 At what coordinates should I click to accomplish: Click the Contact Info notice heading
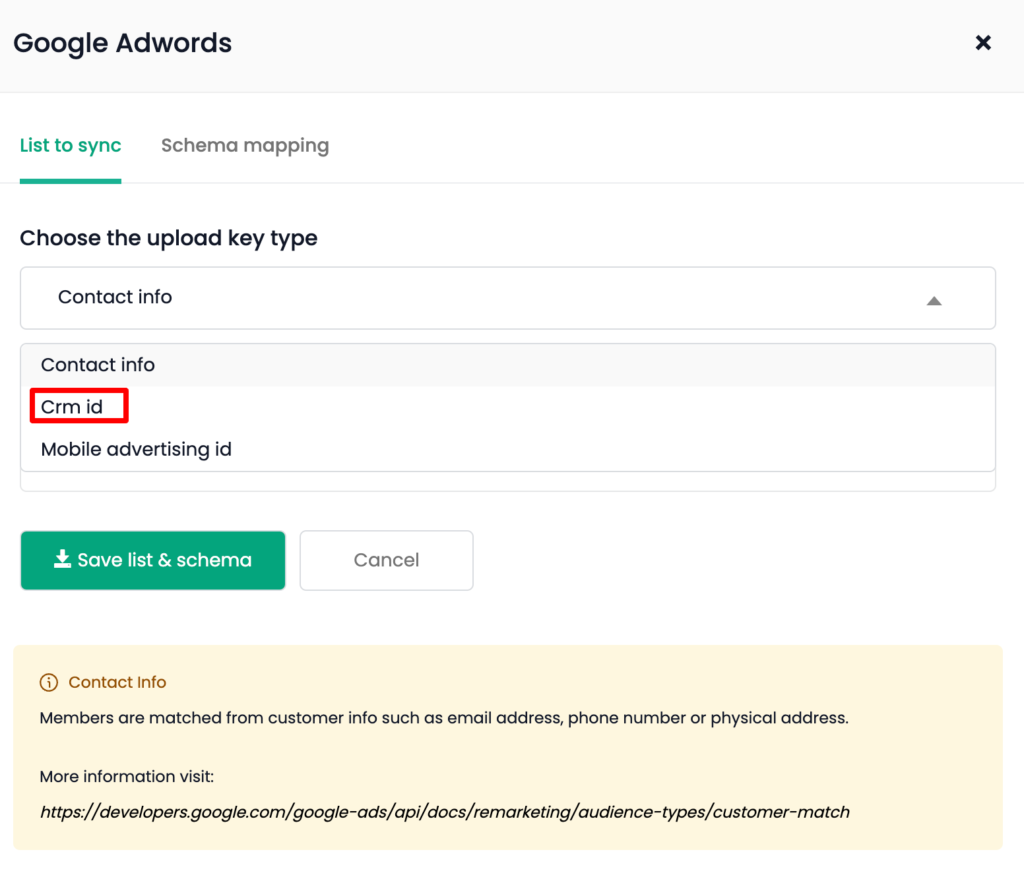(x=118, y=682)
